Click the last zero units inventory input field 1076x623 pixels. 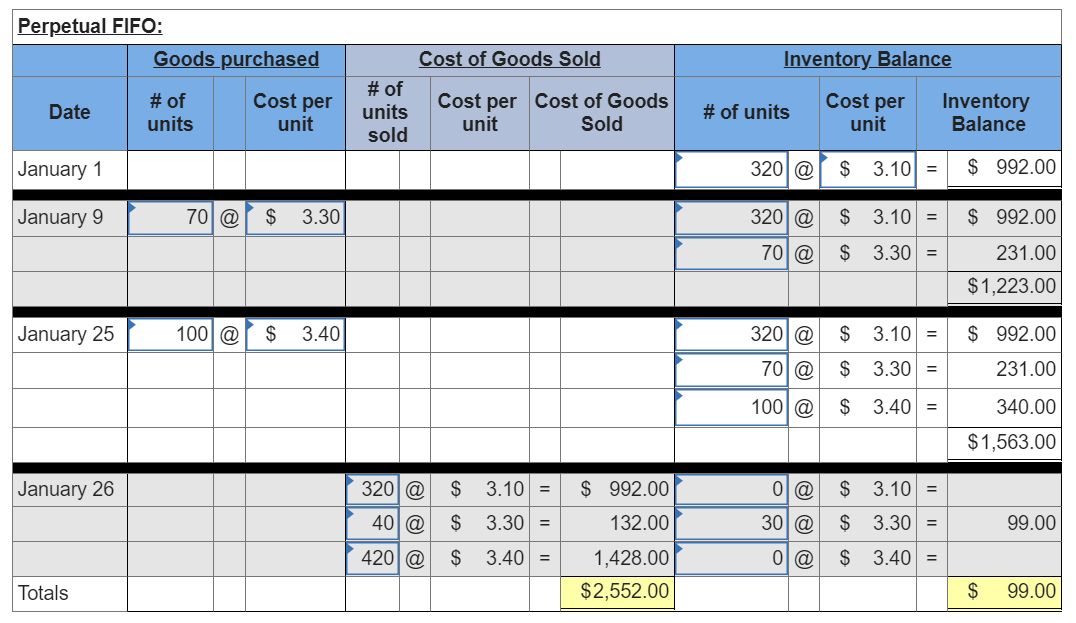coord(732,558)
